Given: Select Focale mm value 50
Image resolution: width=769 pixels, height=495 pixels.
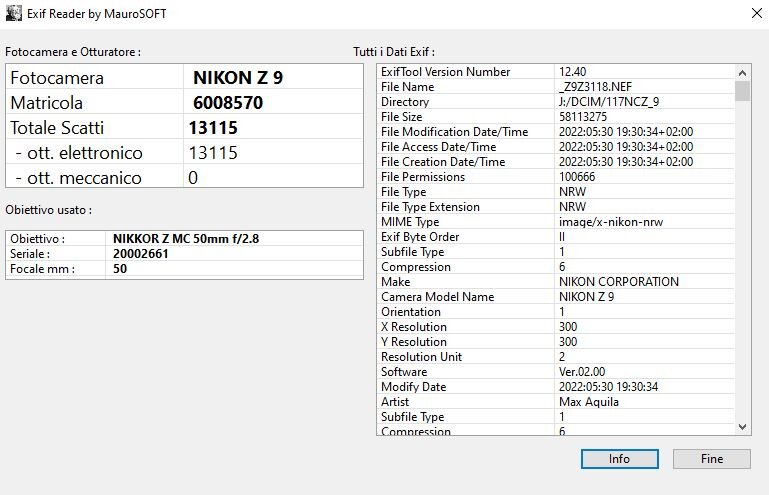Looking at the screenshot, I should (120, 269).
